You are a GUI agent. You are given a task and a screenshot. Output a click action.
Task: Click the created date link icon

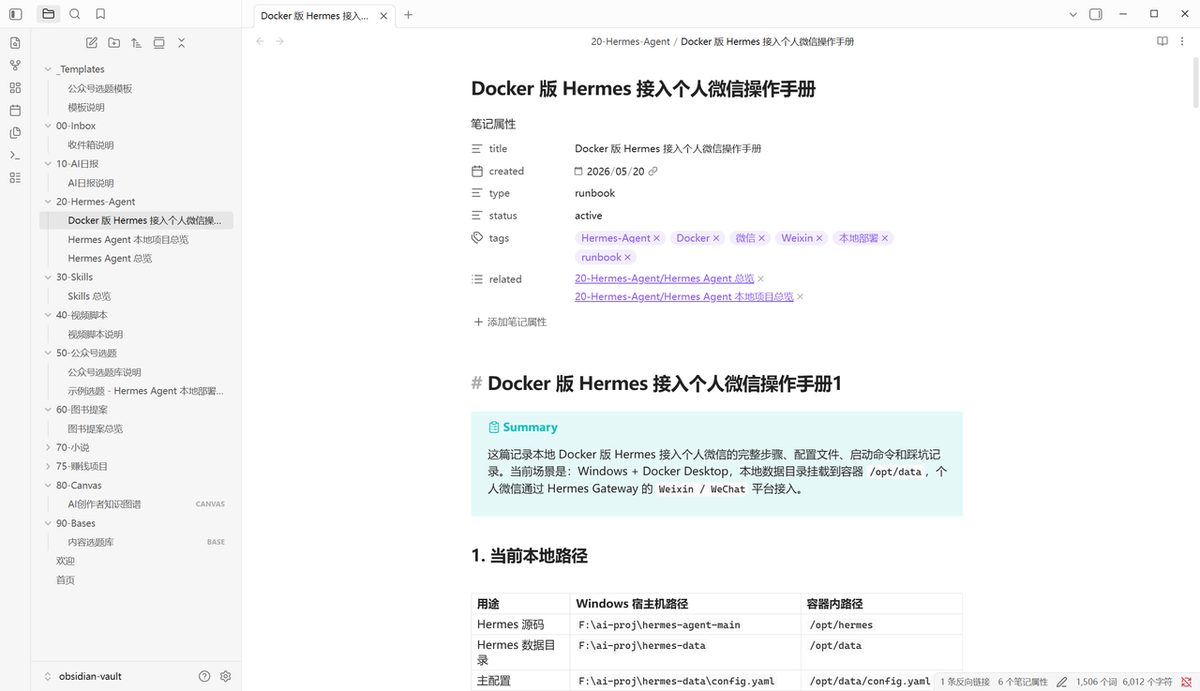(653, 171)
